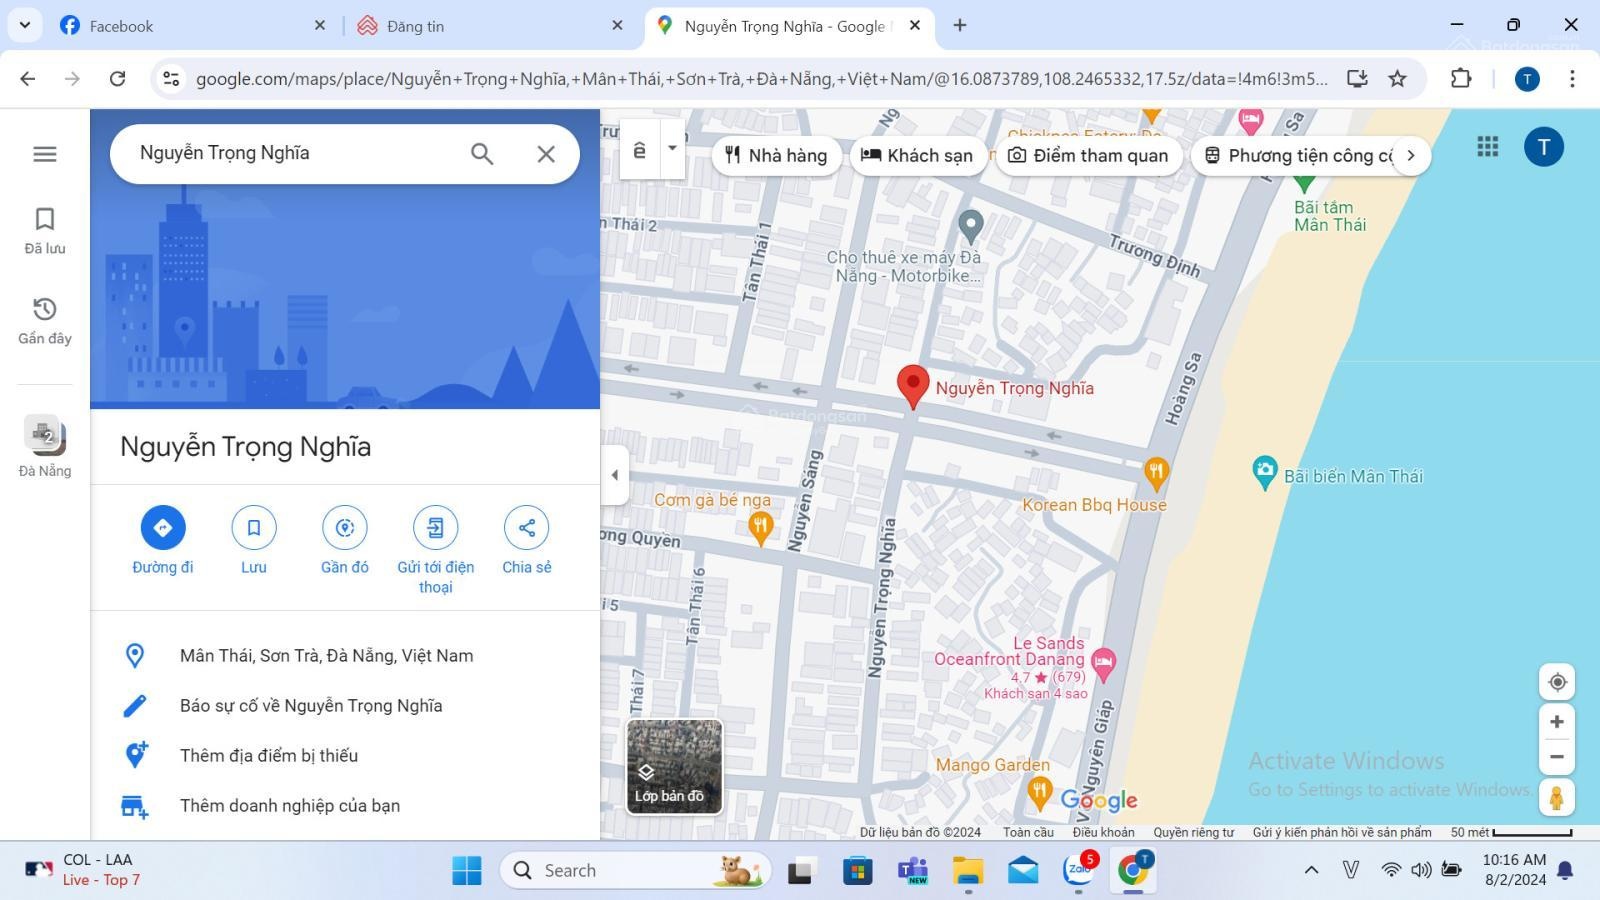Click the Đường đi directions icon

point(163,528)
